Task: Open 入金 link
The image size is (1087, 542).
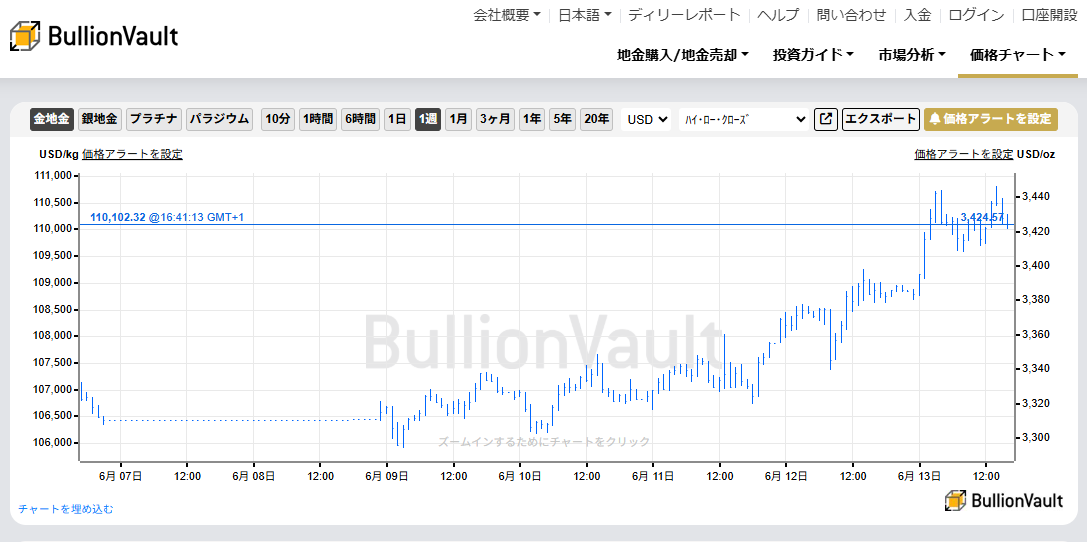Action: pos(918,15)
